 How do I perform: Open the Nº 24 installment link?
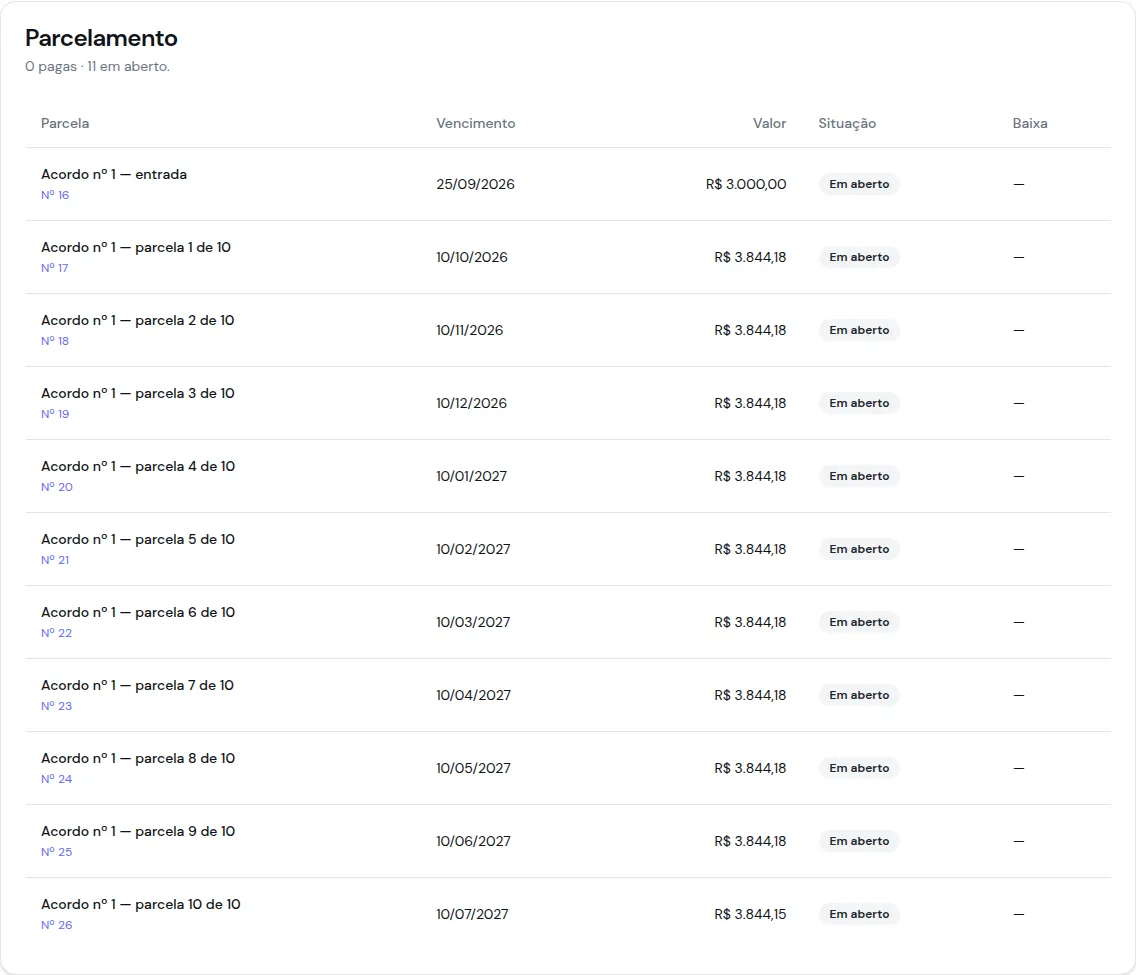tap(57, 779)
